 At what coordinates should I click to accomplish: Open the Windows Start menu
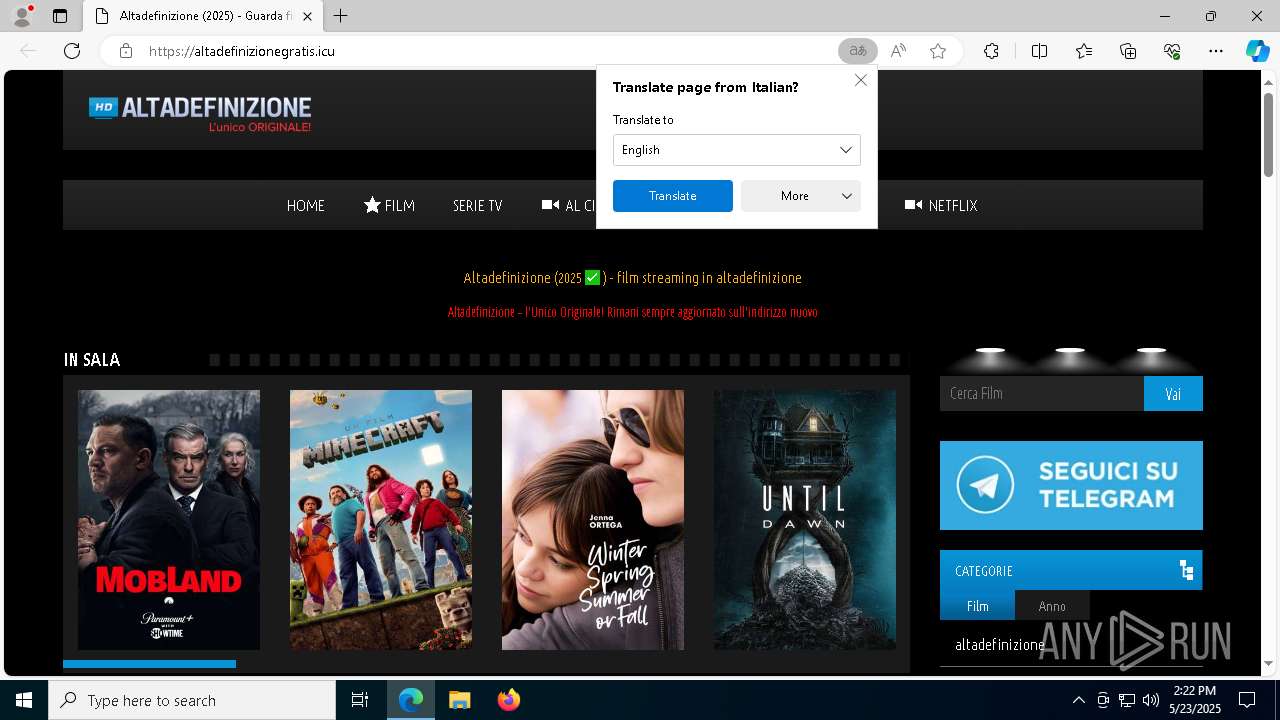(24, 700)
